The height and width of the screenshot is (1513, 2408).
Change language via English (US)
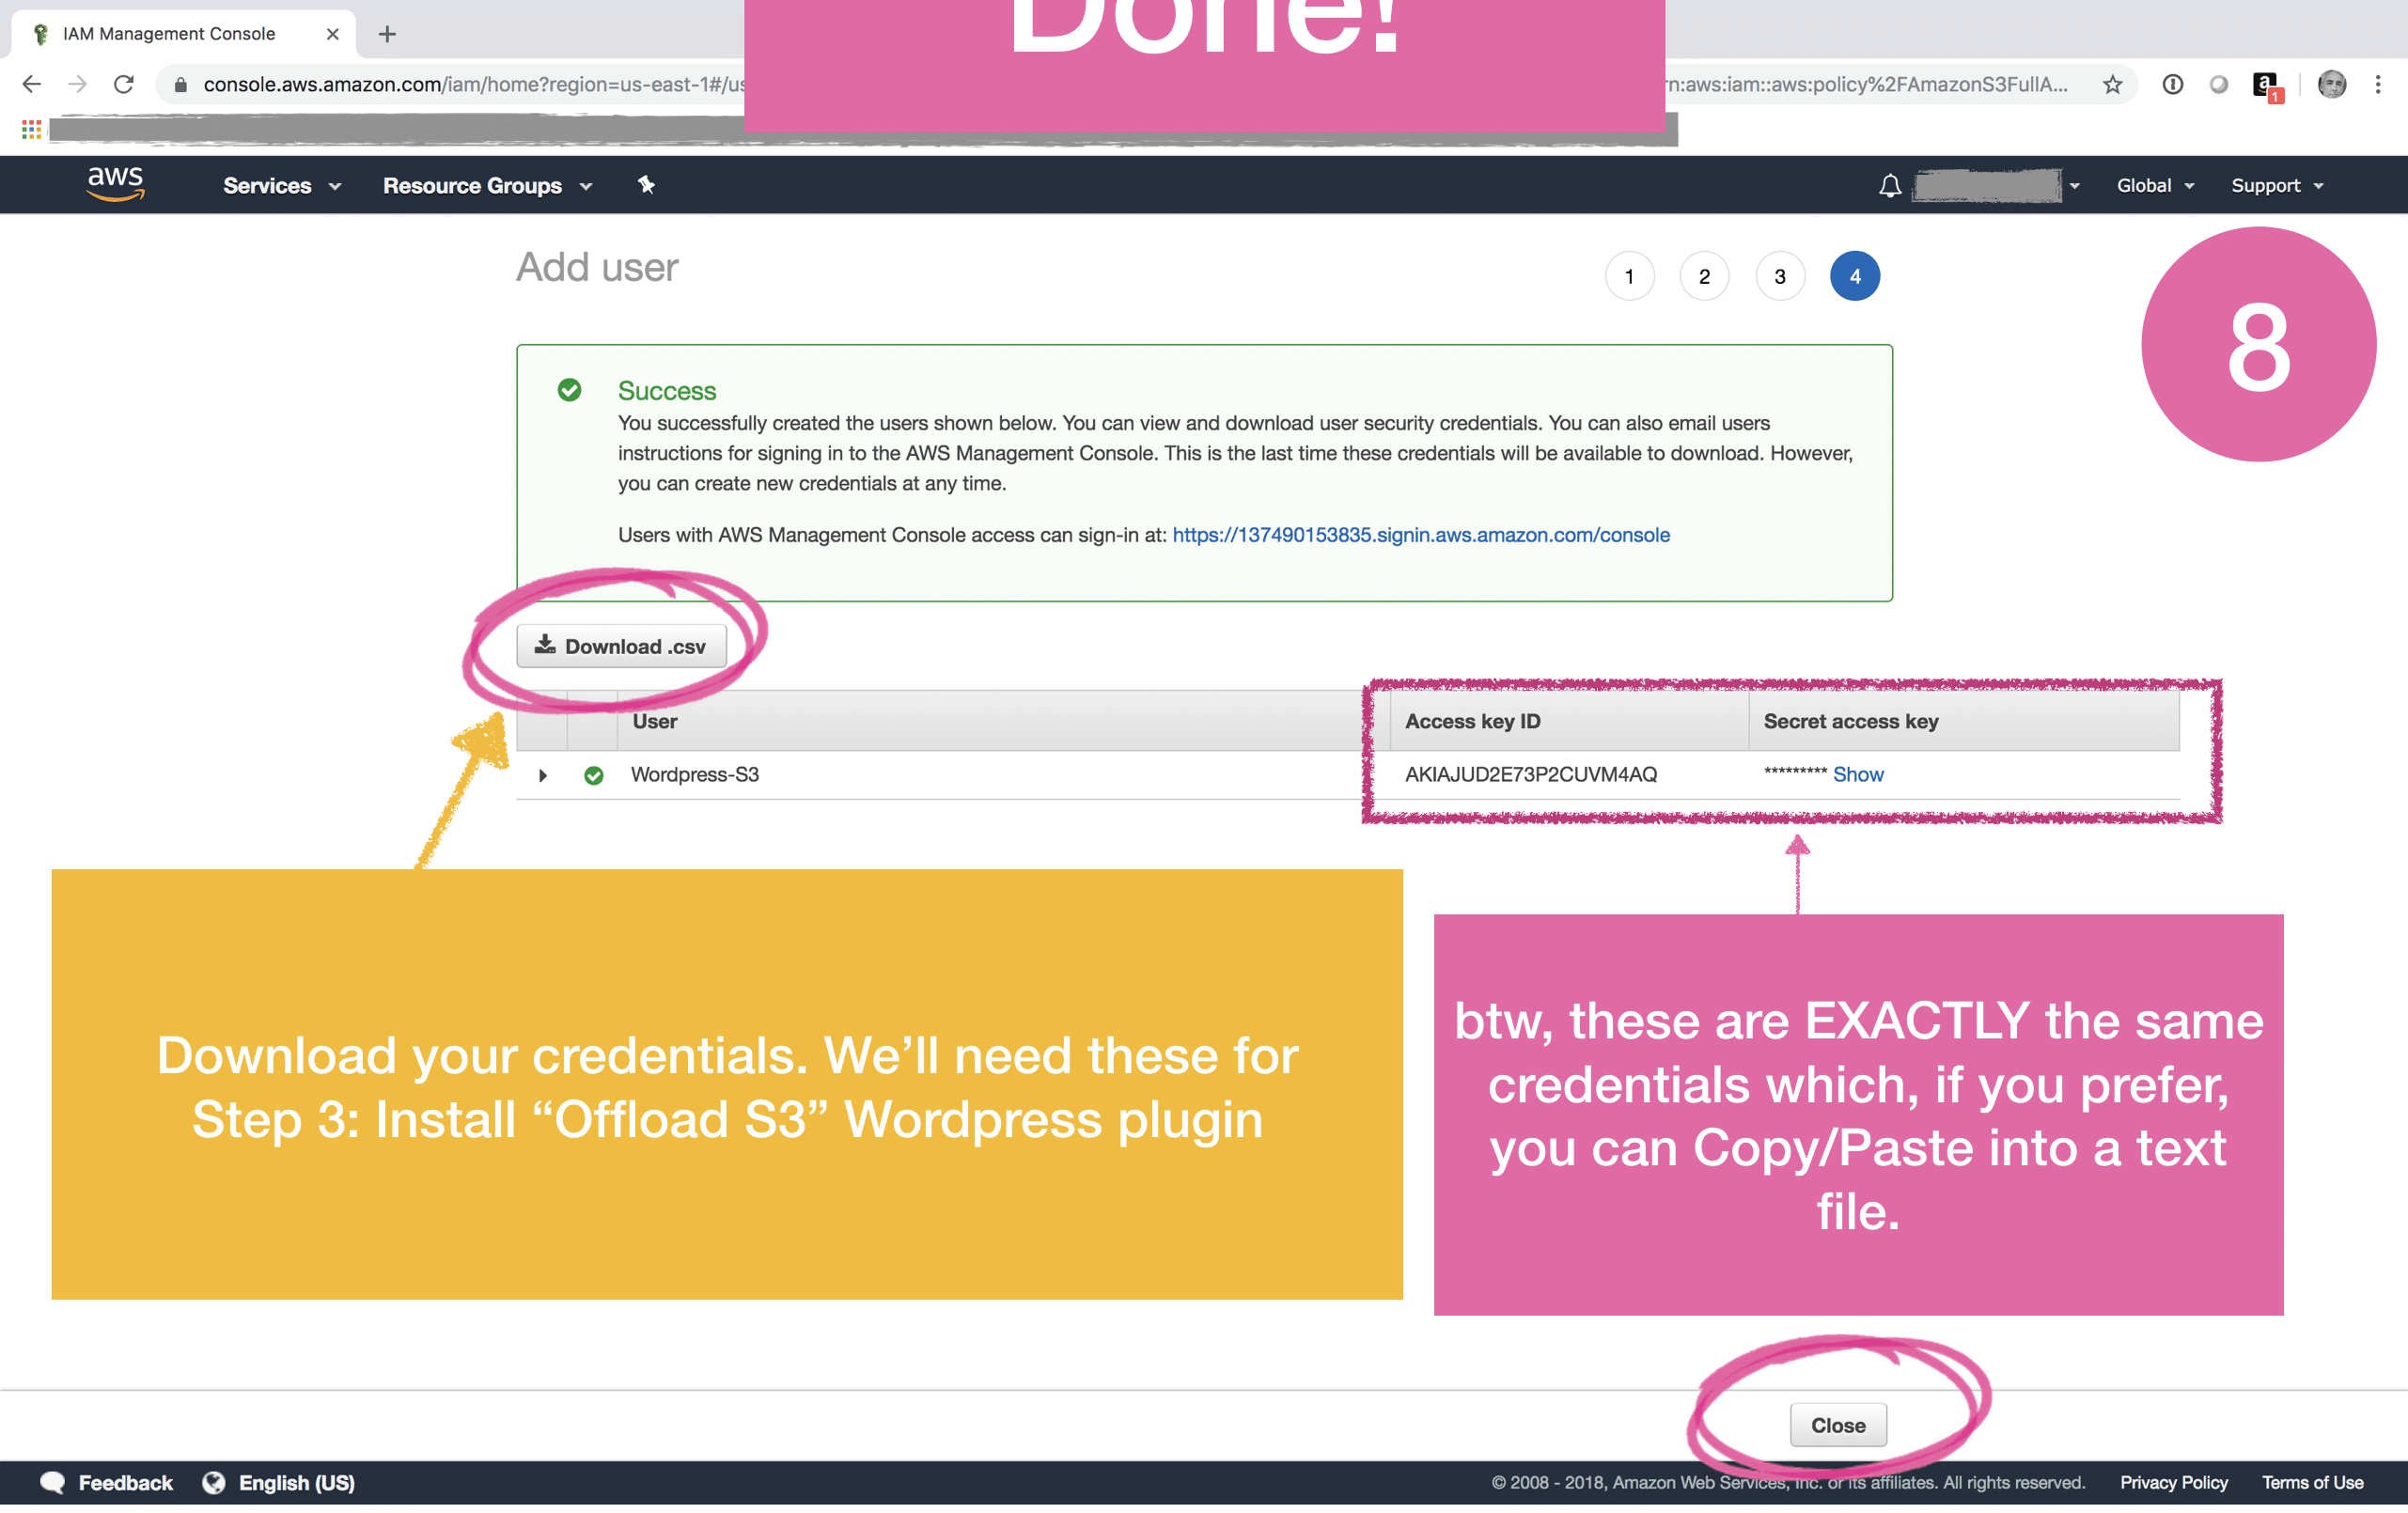coord(296,1482)
